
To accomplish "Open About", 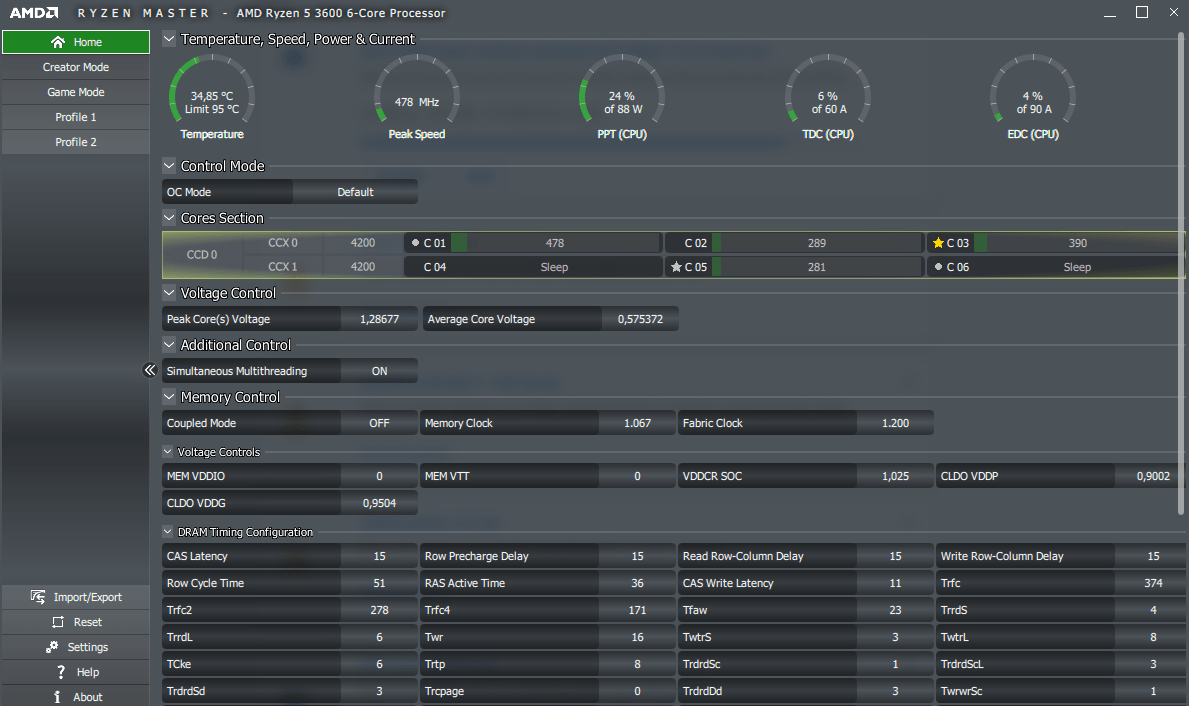I will pos(76,697).
